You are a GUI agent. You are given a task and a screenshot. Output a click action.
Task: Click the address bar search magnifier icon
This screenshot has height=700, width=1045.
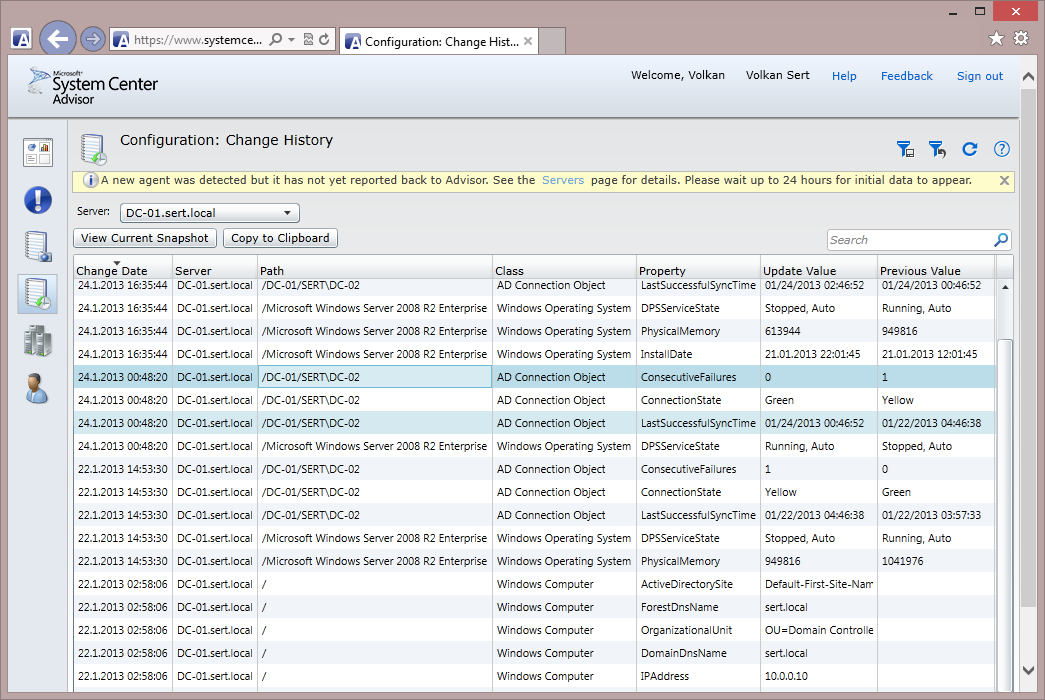pos(275,39)
